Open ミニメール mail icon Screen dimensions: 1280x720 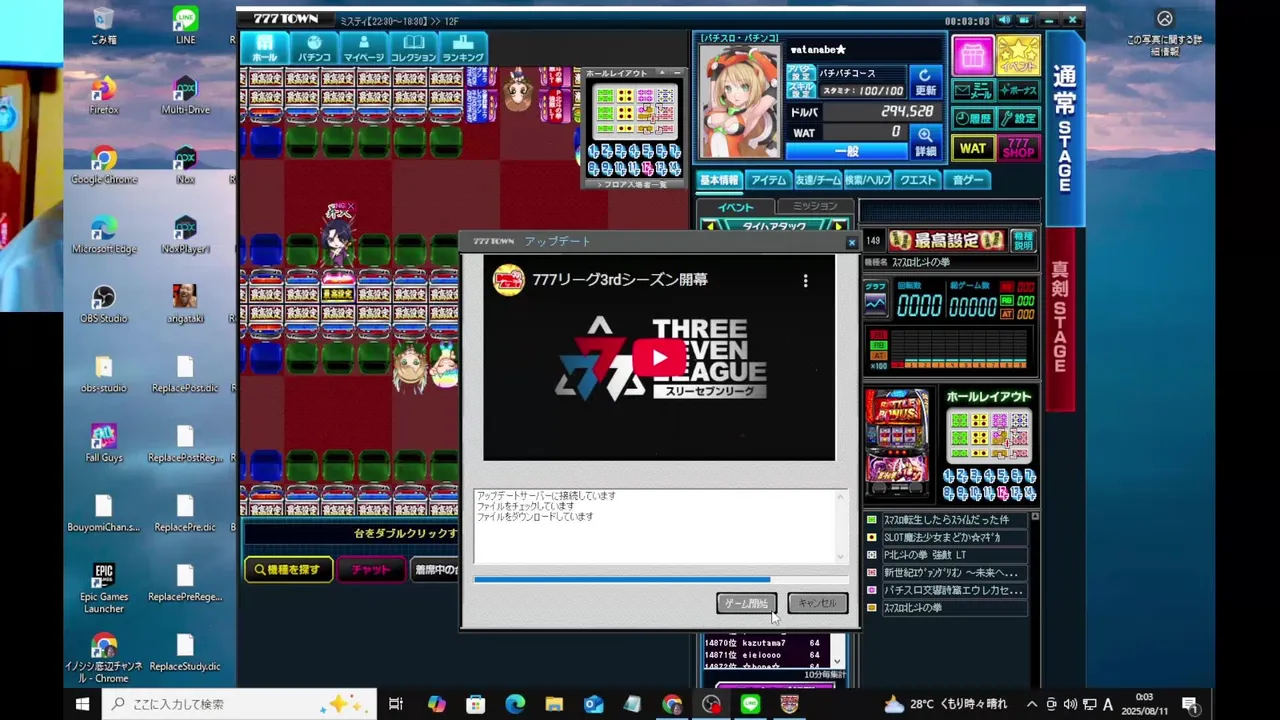click(x=972, y=91)
